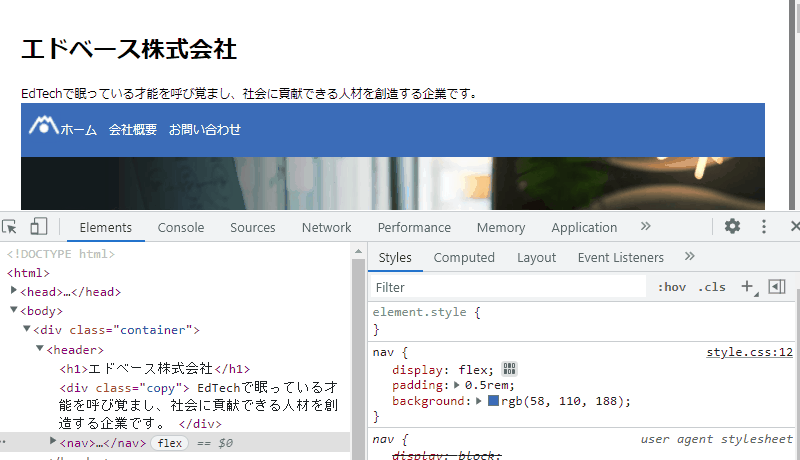Select the Styles pane tab
Screen dimensions: 800x460
395,258
